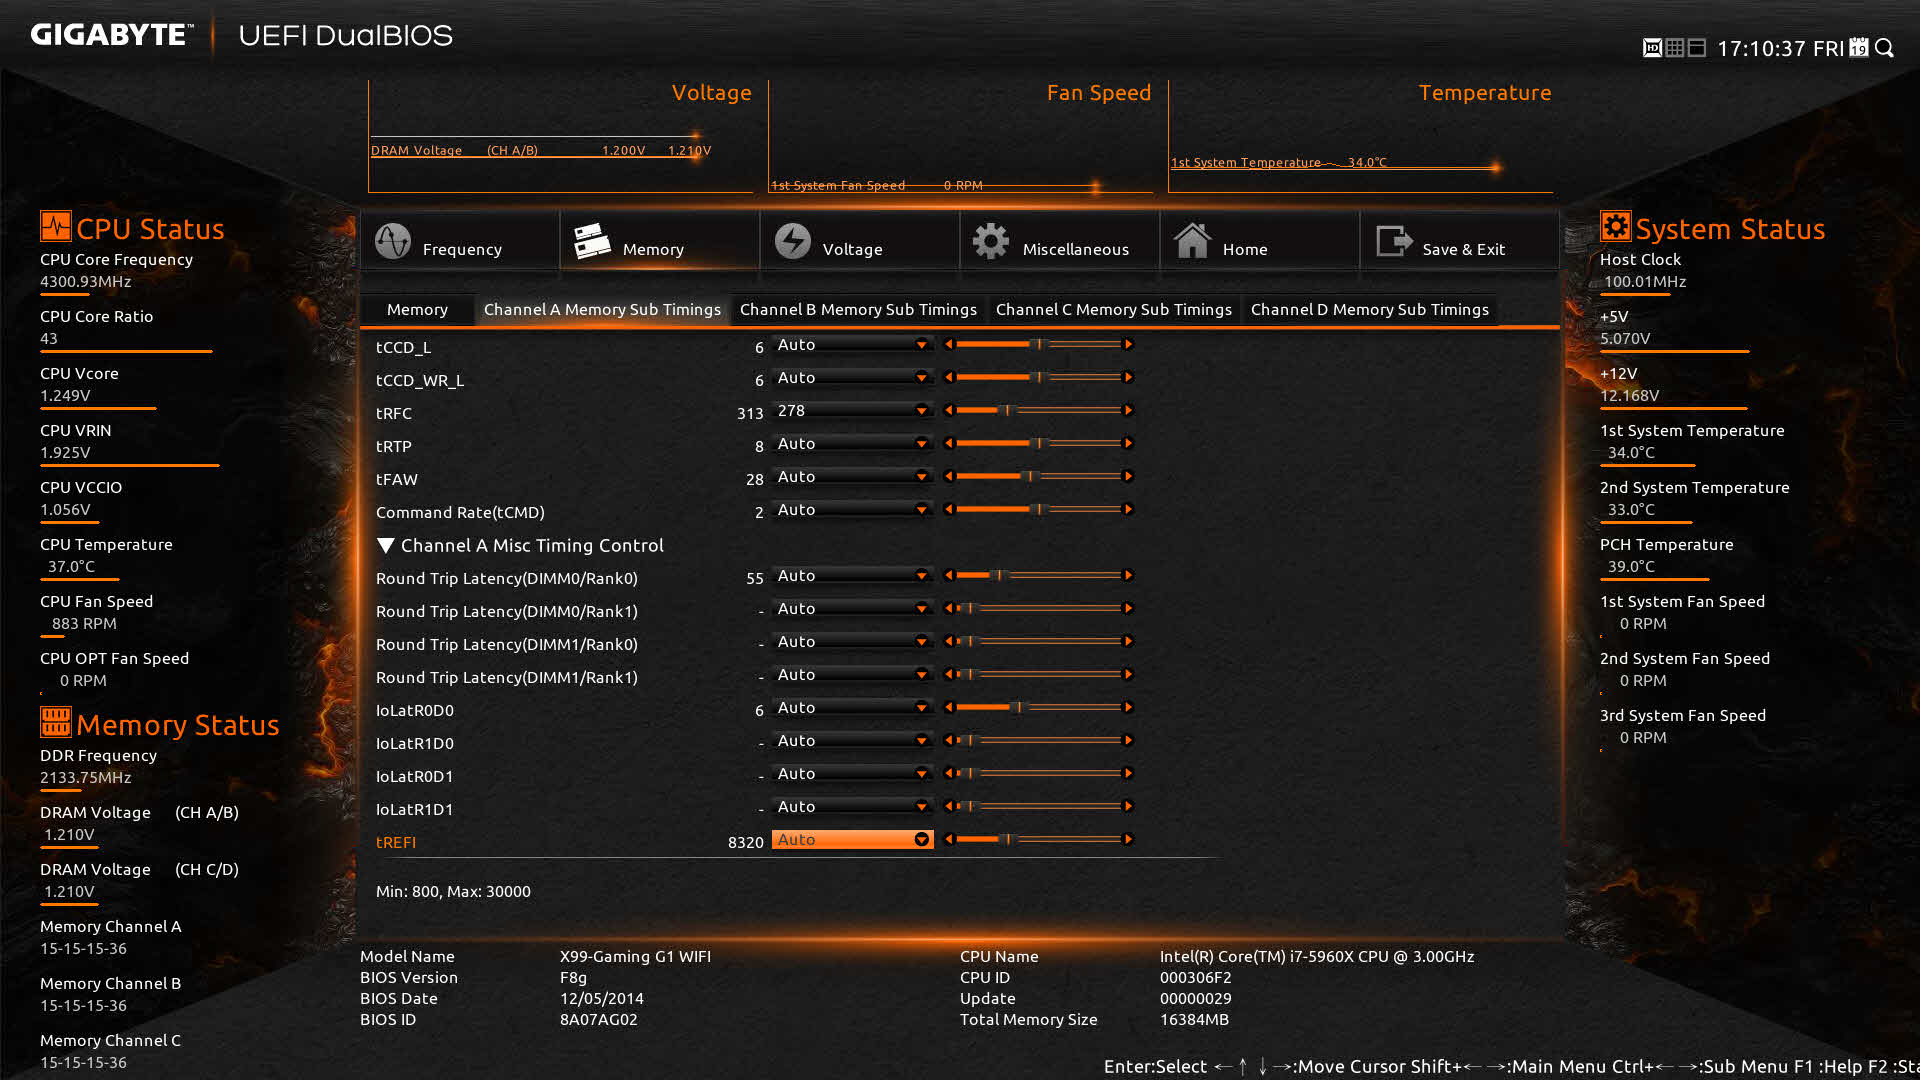Increase tREFI using right arrow
This screenshot has height=1080, width=1920.
point(1128,839)
